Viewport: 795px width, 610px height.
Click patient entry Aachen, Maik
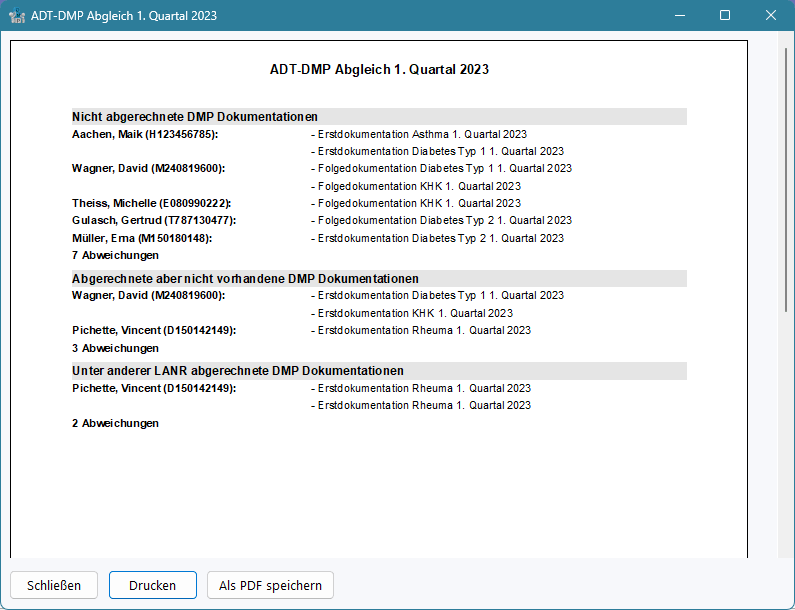tap(145, 134)
